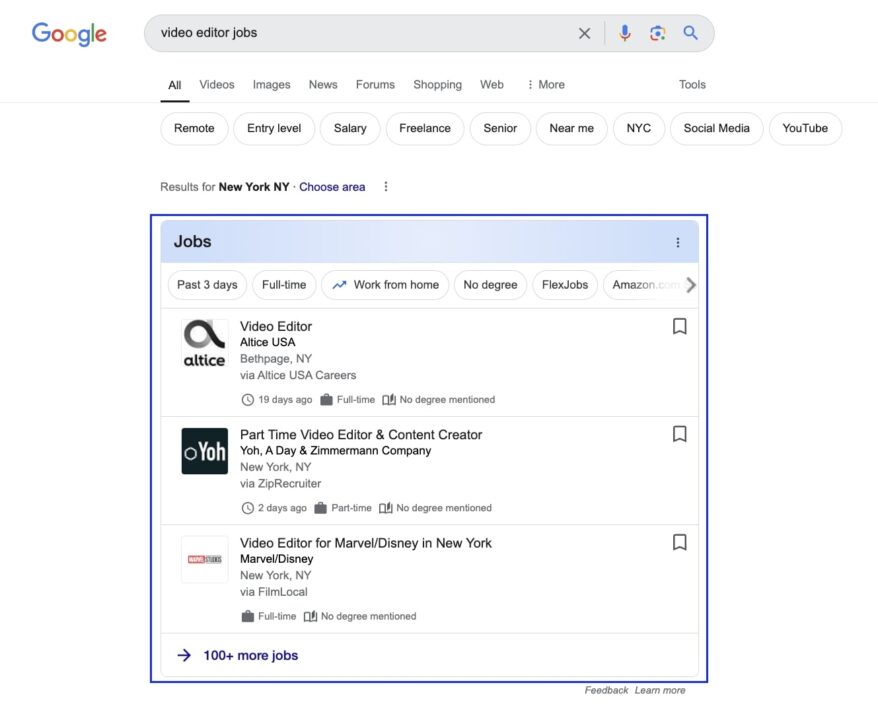
Task: Filter jobs by Full-time
Action: (284, 285)
